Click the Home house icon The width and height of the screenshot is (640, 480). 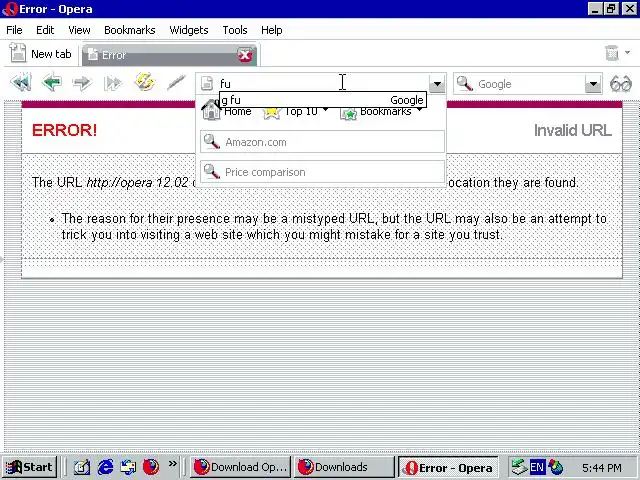[211, 110]
